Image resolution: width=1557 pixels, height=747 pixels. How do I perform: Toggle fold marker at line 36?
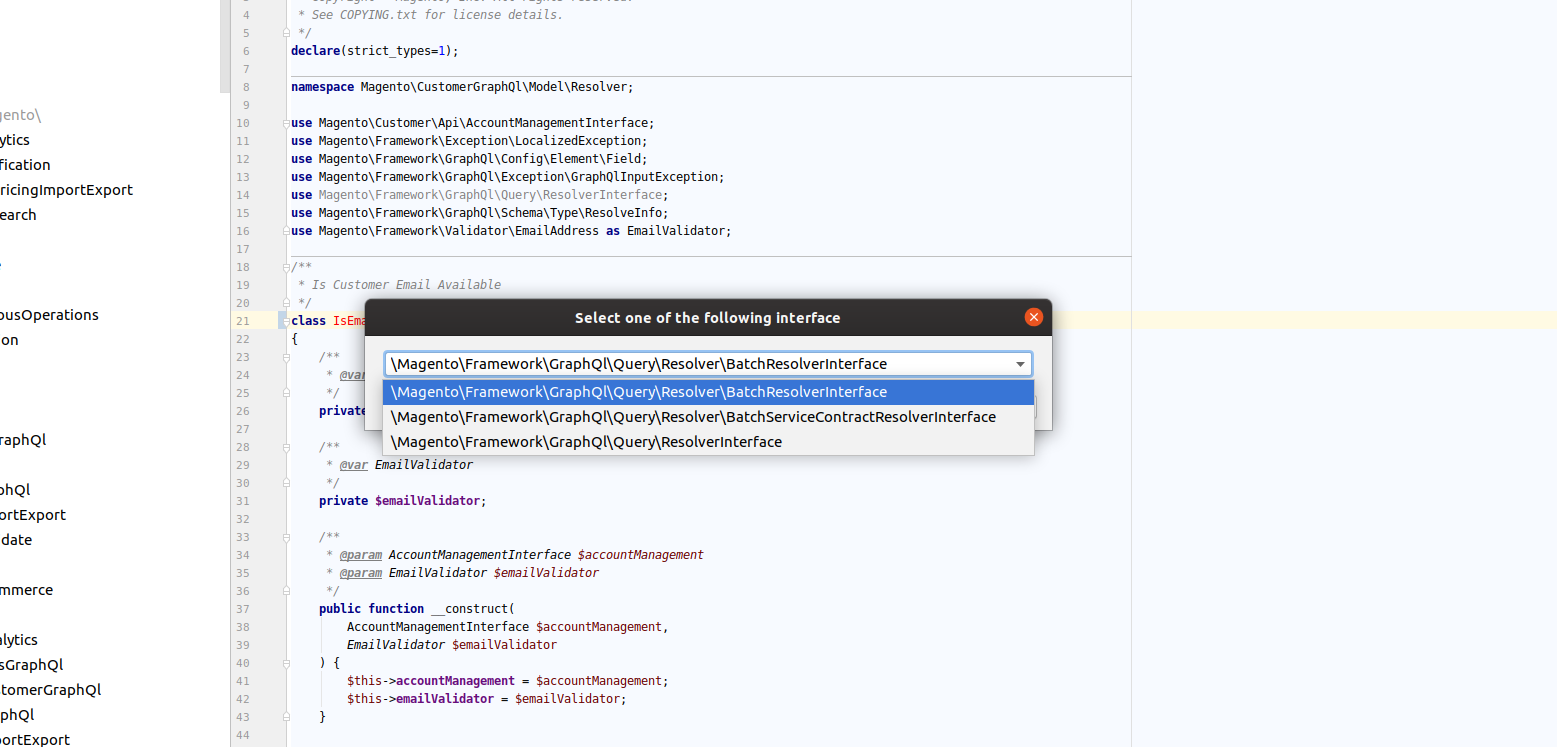click(286, 591)
